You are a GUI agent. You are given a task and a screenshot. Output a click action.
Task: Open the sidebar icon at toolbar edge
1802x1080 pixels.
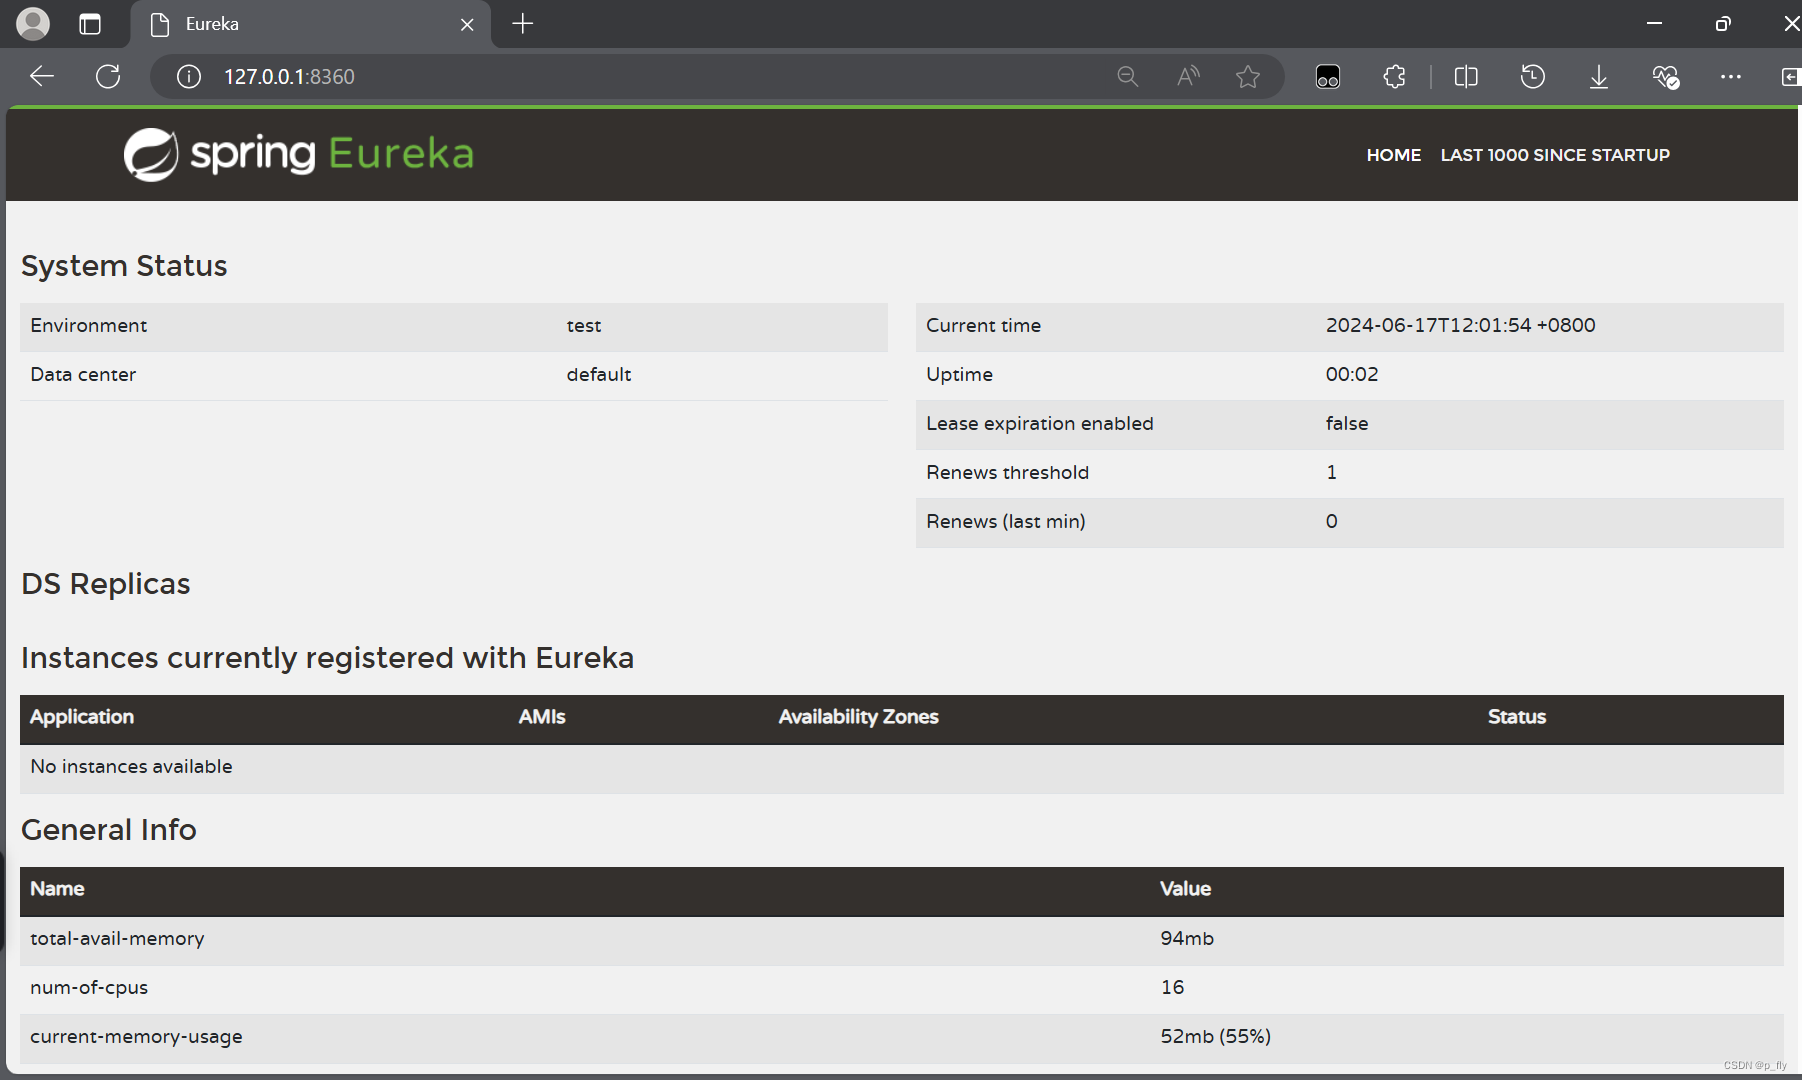pos(1790,76)
